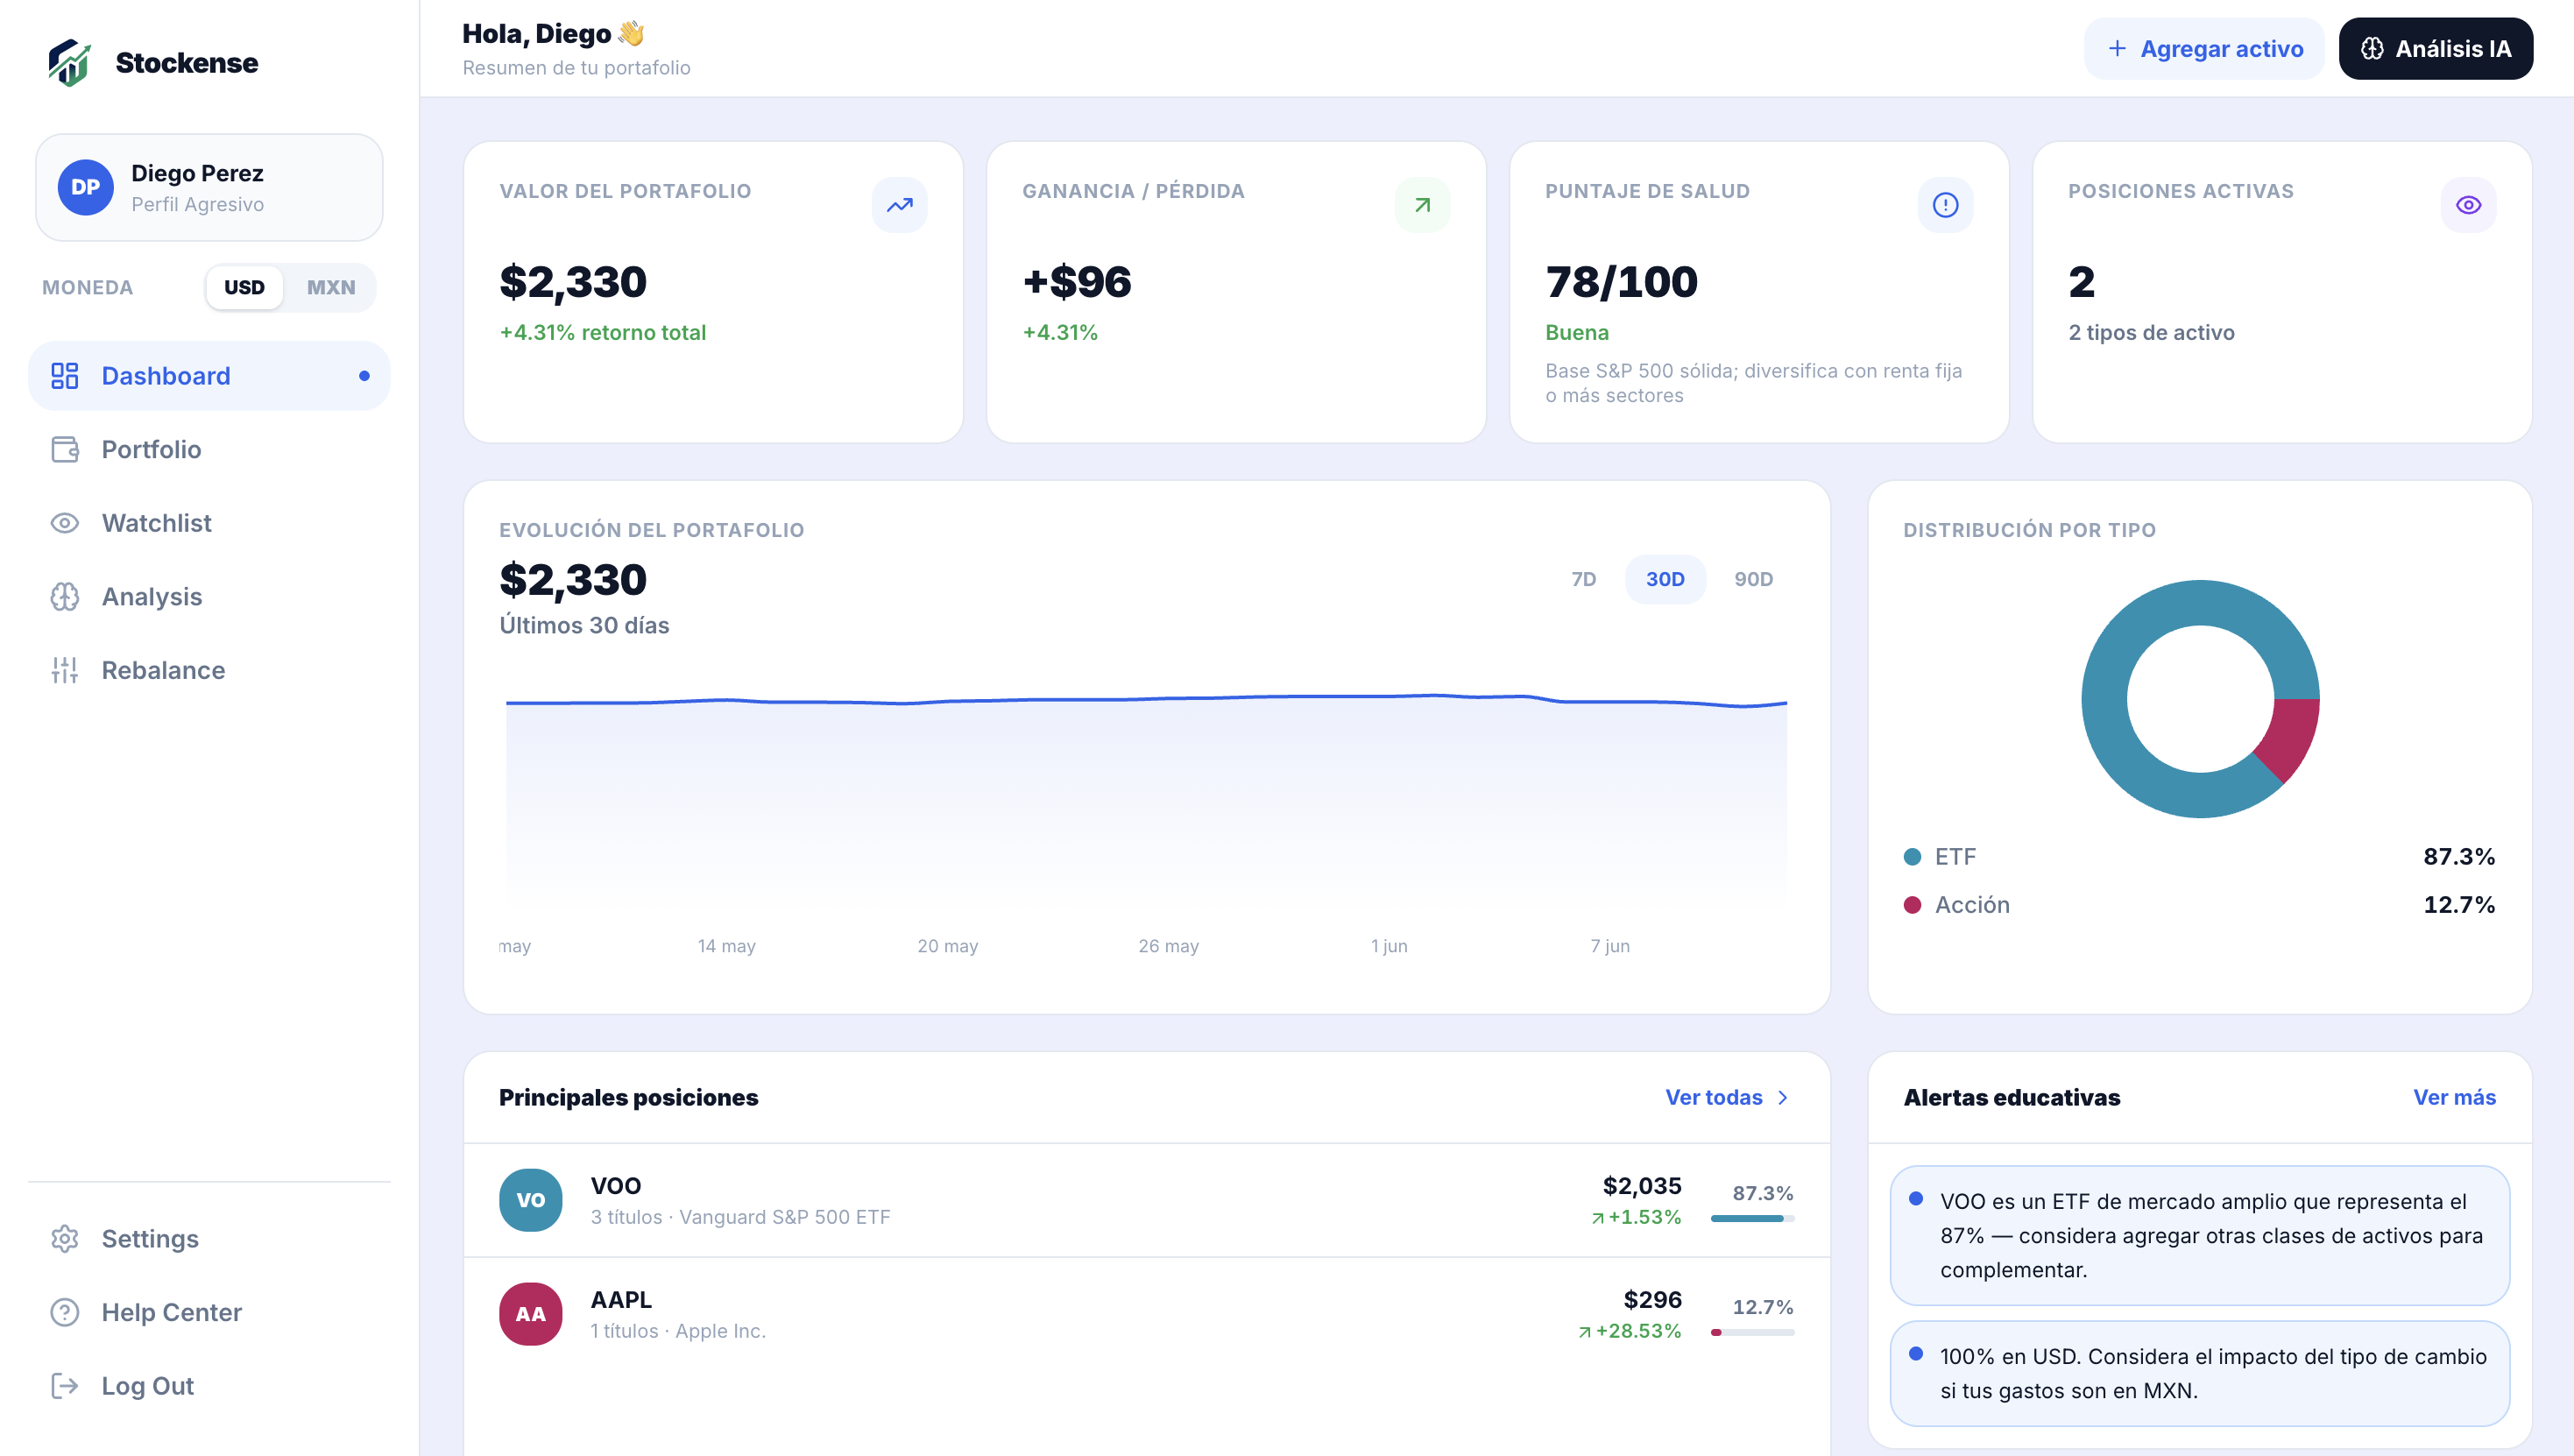
Task: Switch currency to MXN
Action: 330,287
